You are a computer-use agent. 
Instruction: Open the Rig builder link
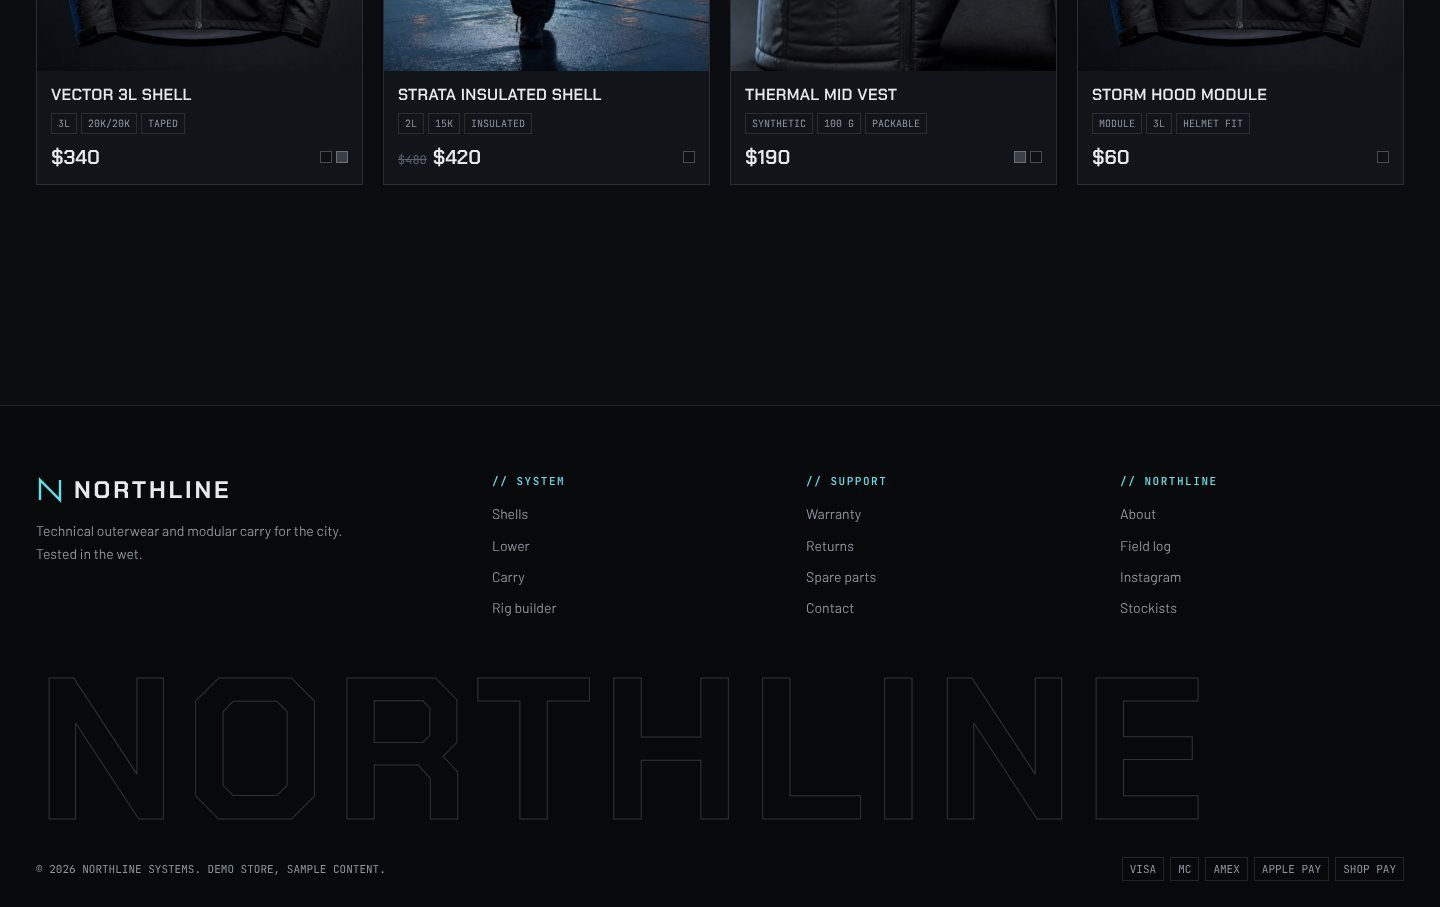click(x=524, y=608)
